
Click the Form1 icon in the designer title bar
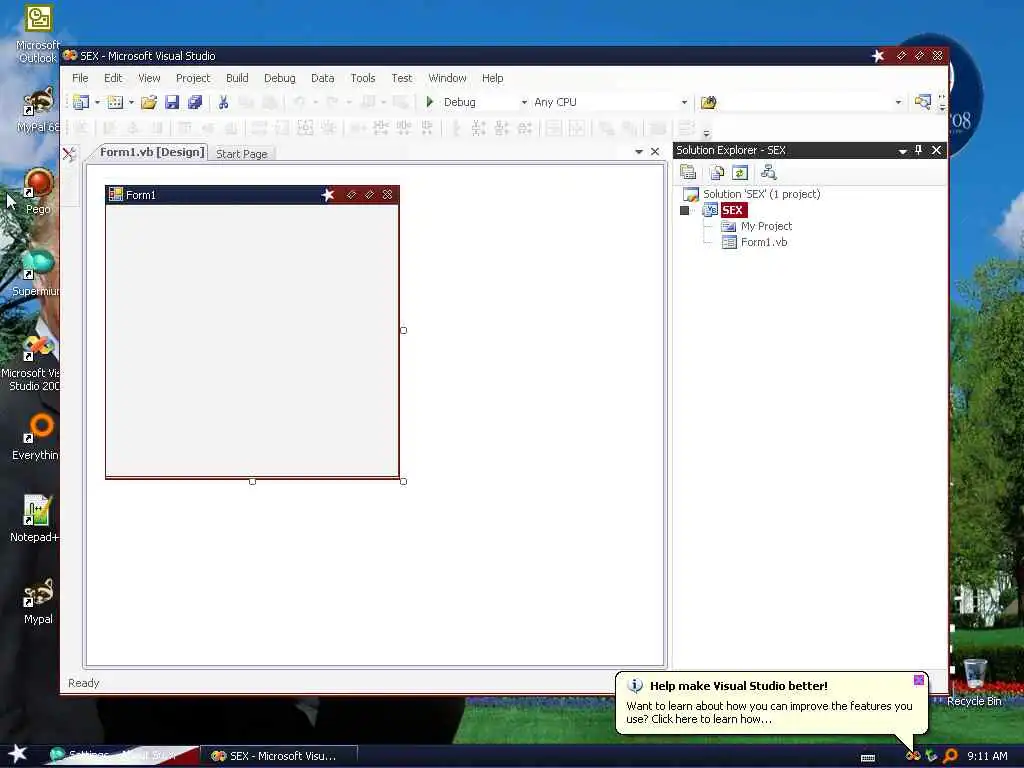point(116,195)
